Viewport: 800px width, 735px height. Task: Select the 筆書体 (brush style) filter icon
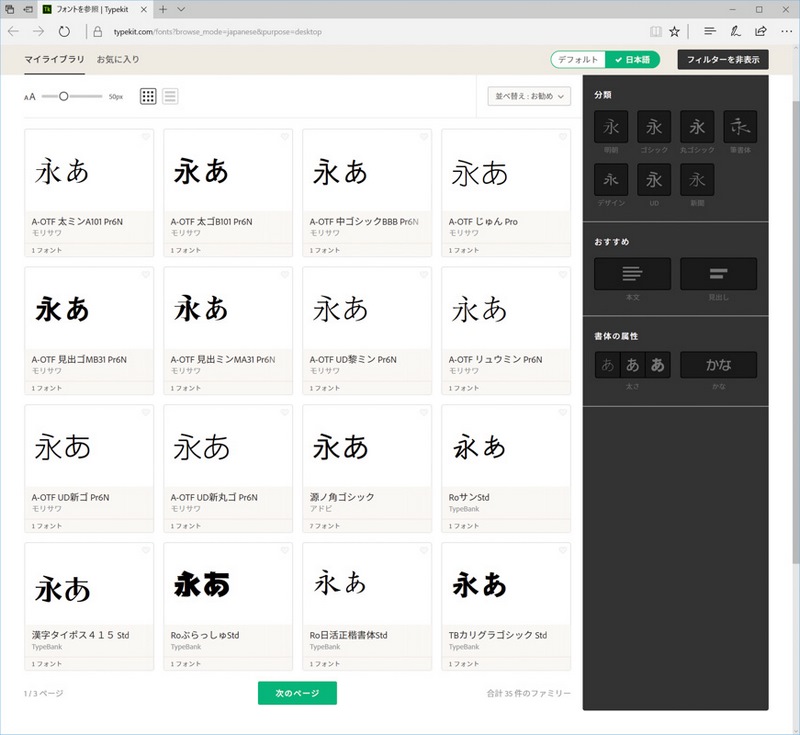740,126
